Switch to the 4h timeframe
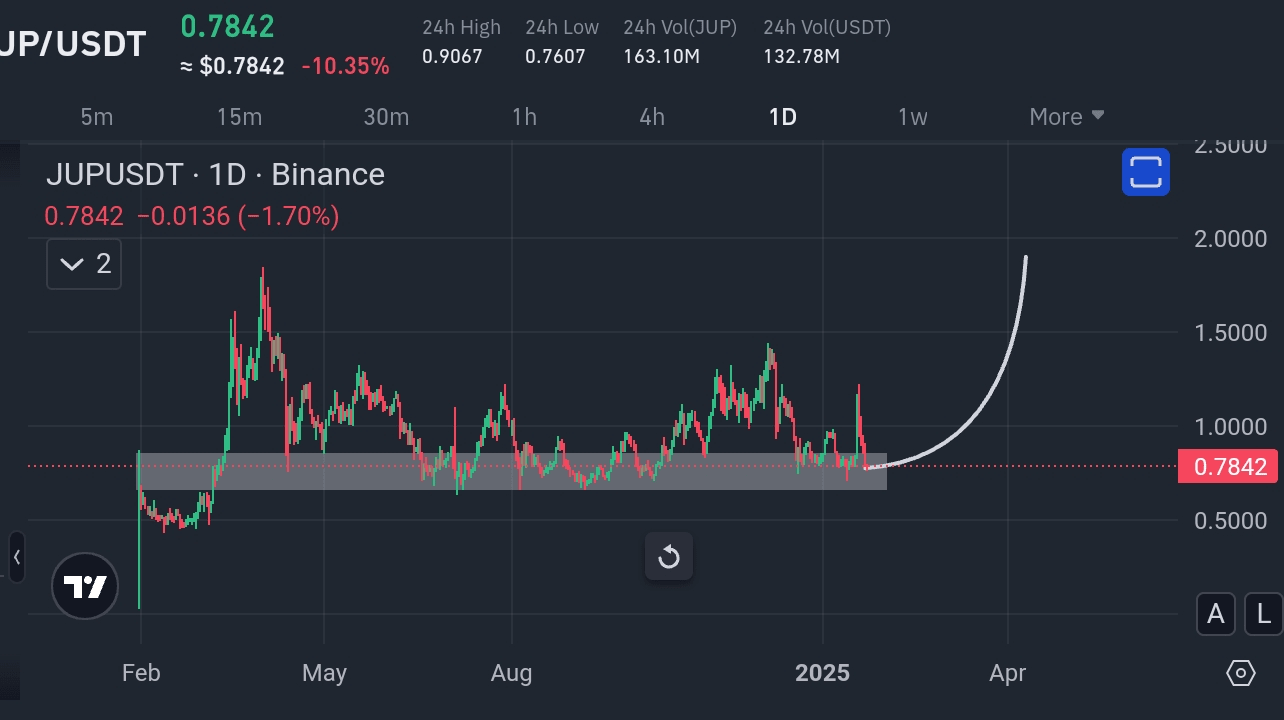1284x720 pixels. [652, 116]
